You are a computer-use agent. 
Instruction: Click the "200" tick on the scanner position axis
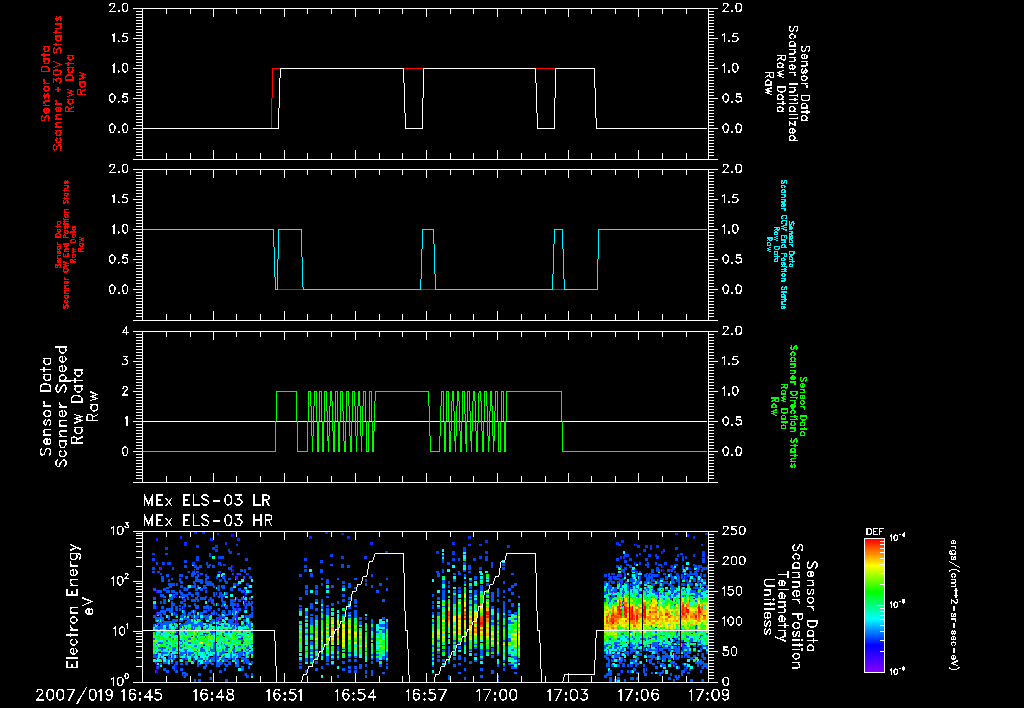click(735, 561)
